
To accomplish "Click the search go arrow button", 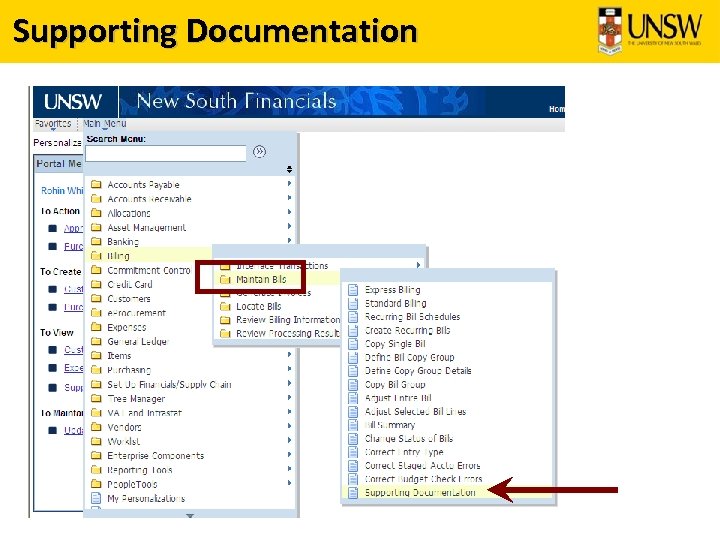I will pyautogui.click(x=259, y=152).
